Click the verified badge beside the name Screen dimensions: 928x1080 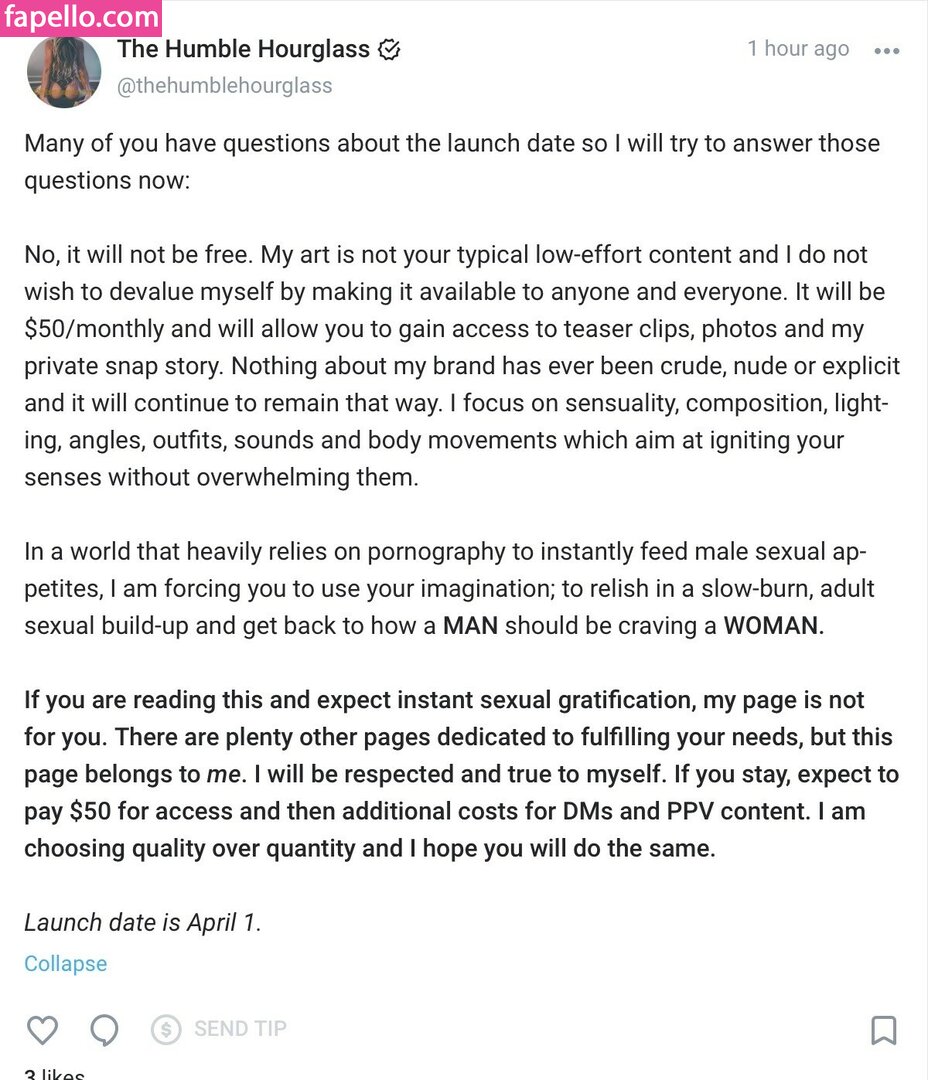pos(389,49)
